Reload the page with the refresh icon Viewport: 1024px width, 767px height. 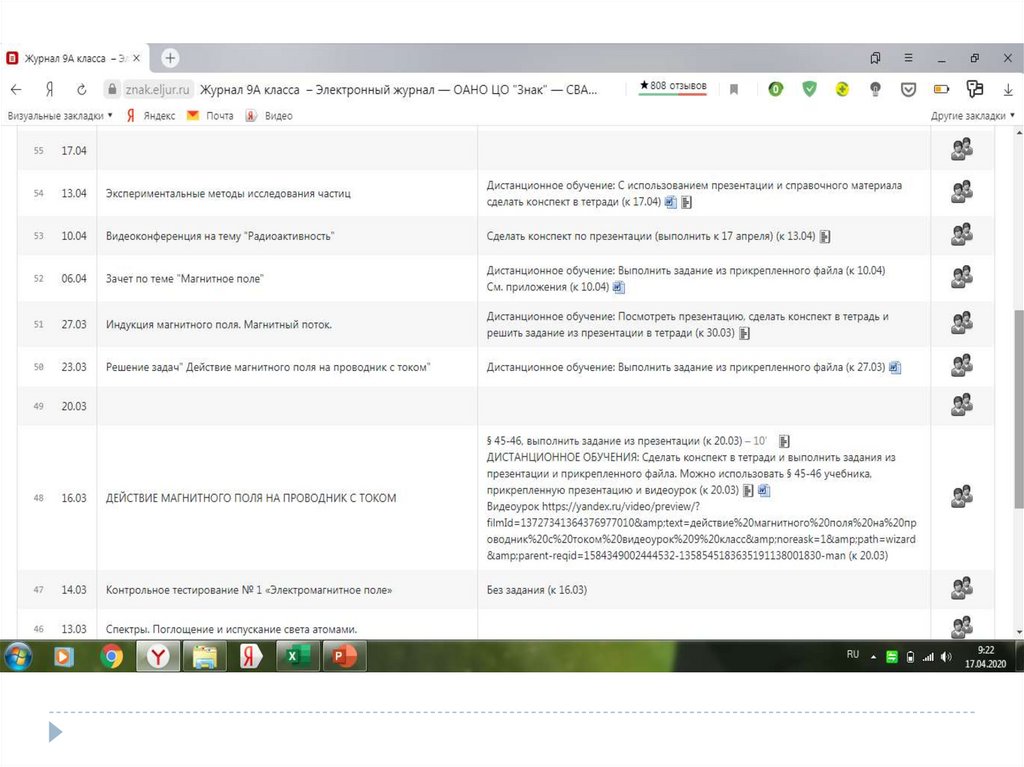click(x=81, y=89)
